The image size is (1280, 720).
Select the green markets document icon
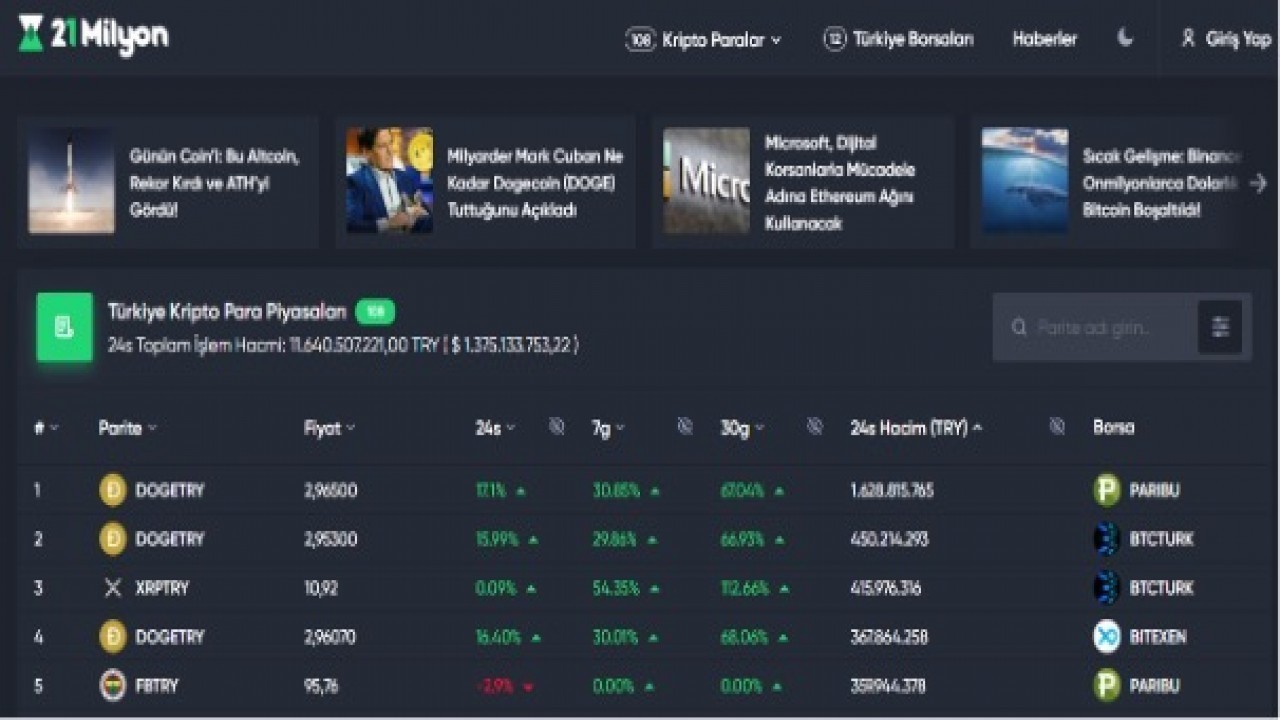[65, 327]
